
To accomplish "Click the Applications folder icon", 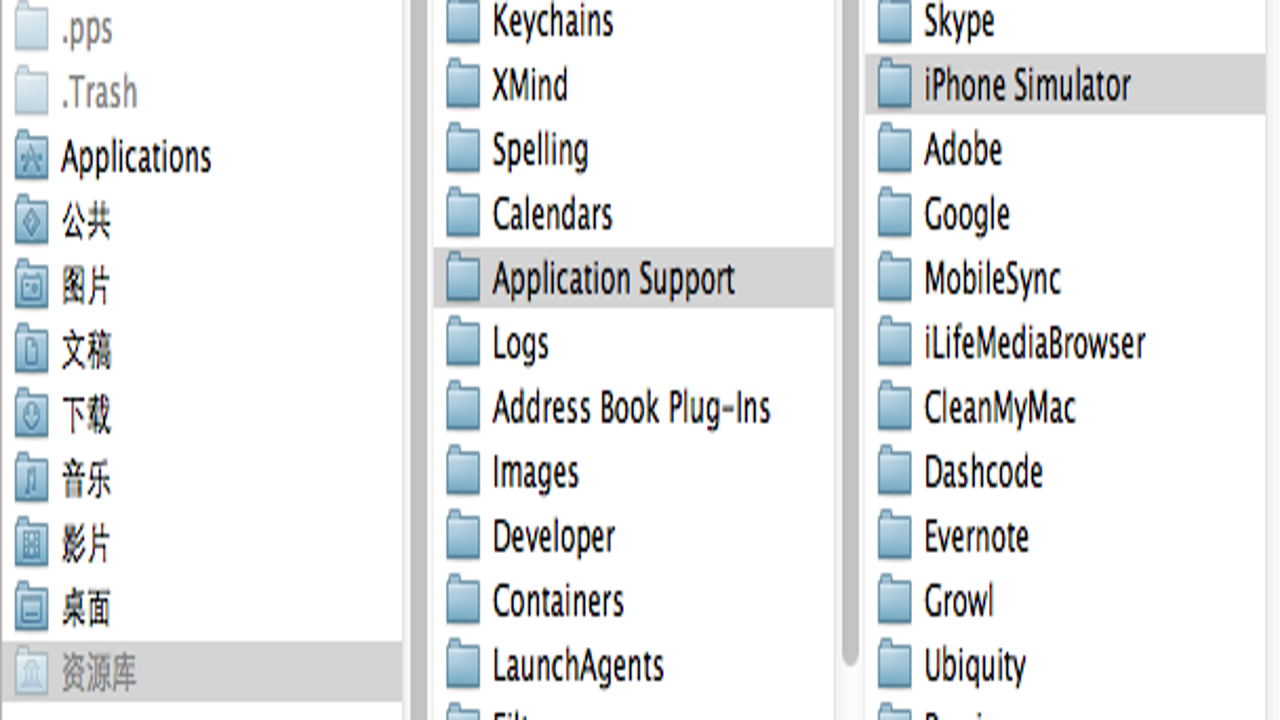I will 32,157.
